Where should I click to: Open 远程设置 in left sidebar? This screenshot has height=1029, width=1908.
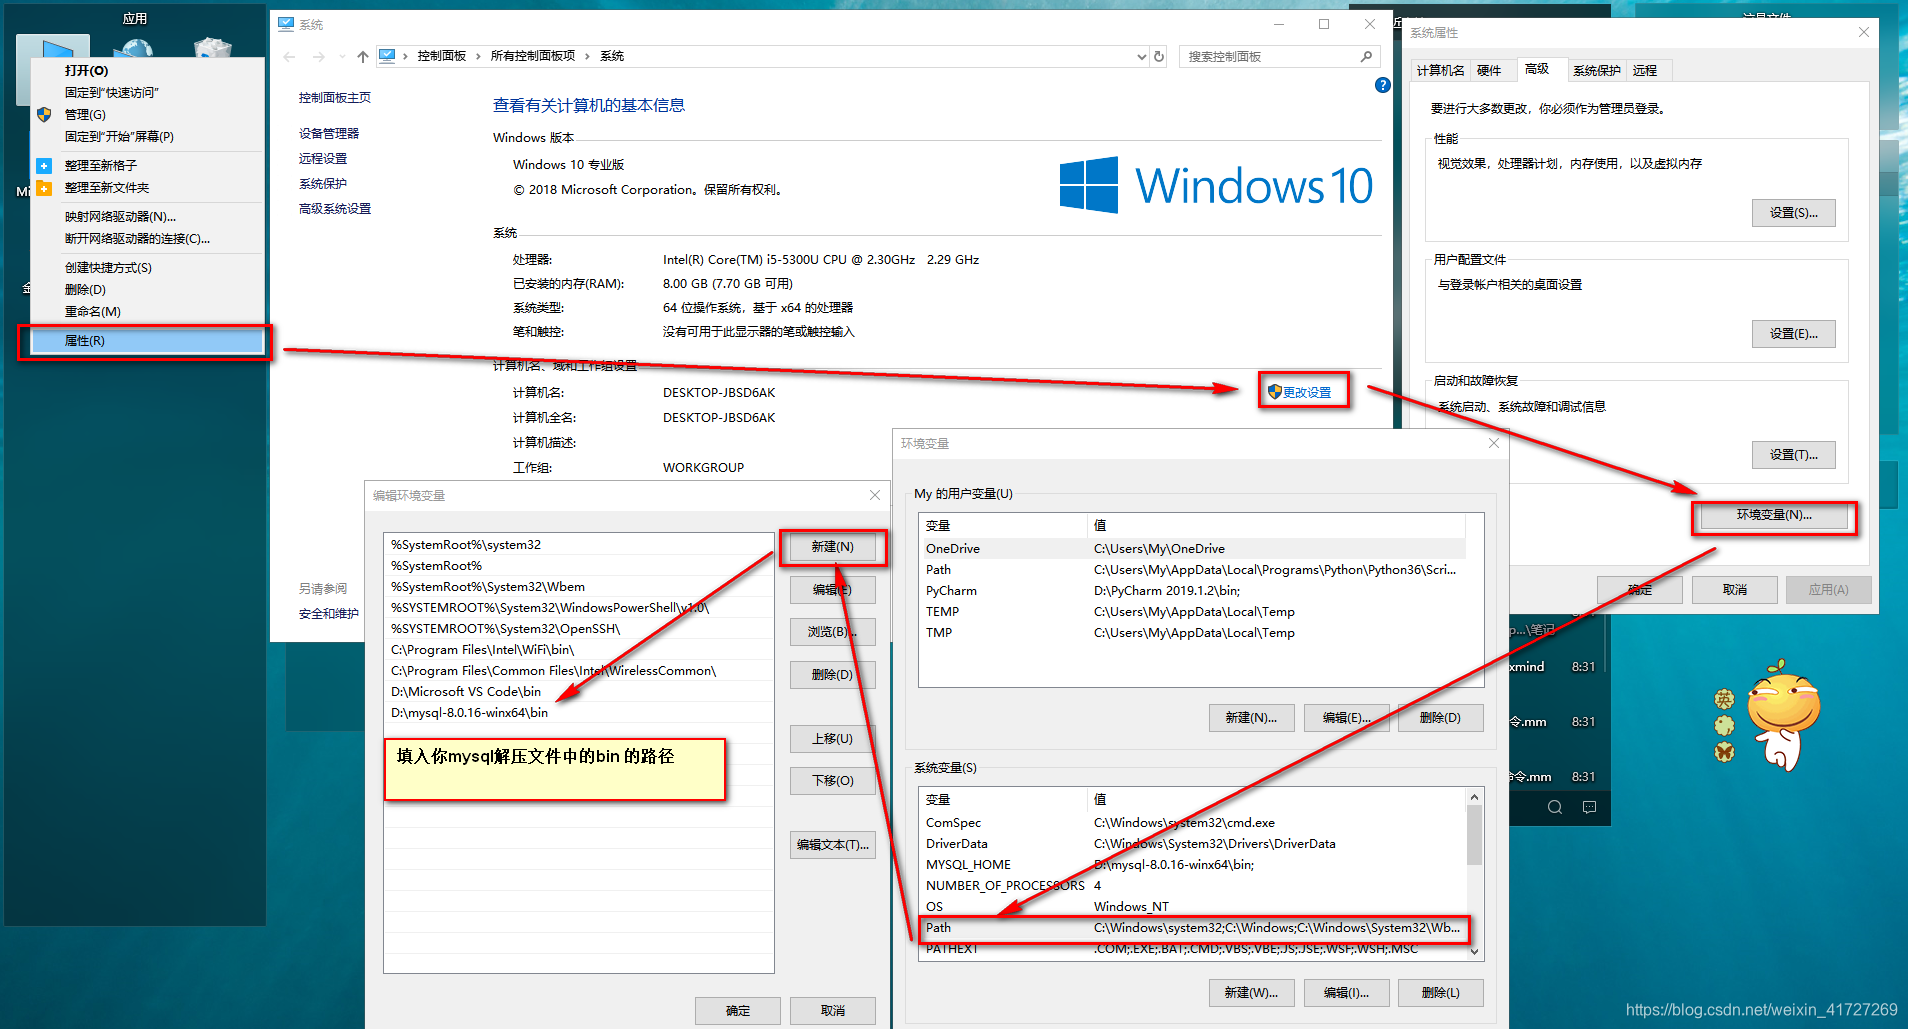(x=323, y=159)
